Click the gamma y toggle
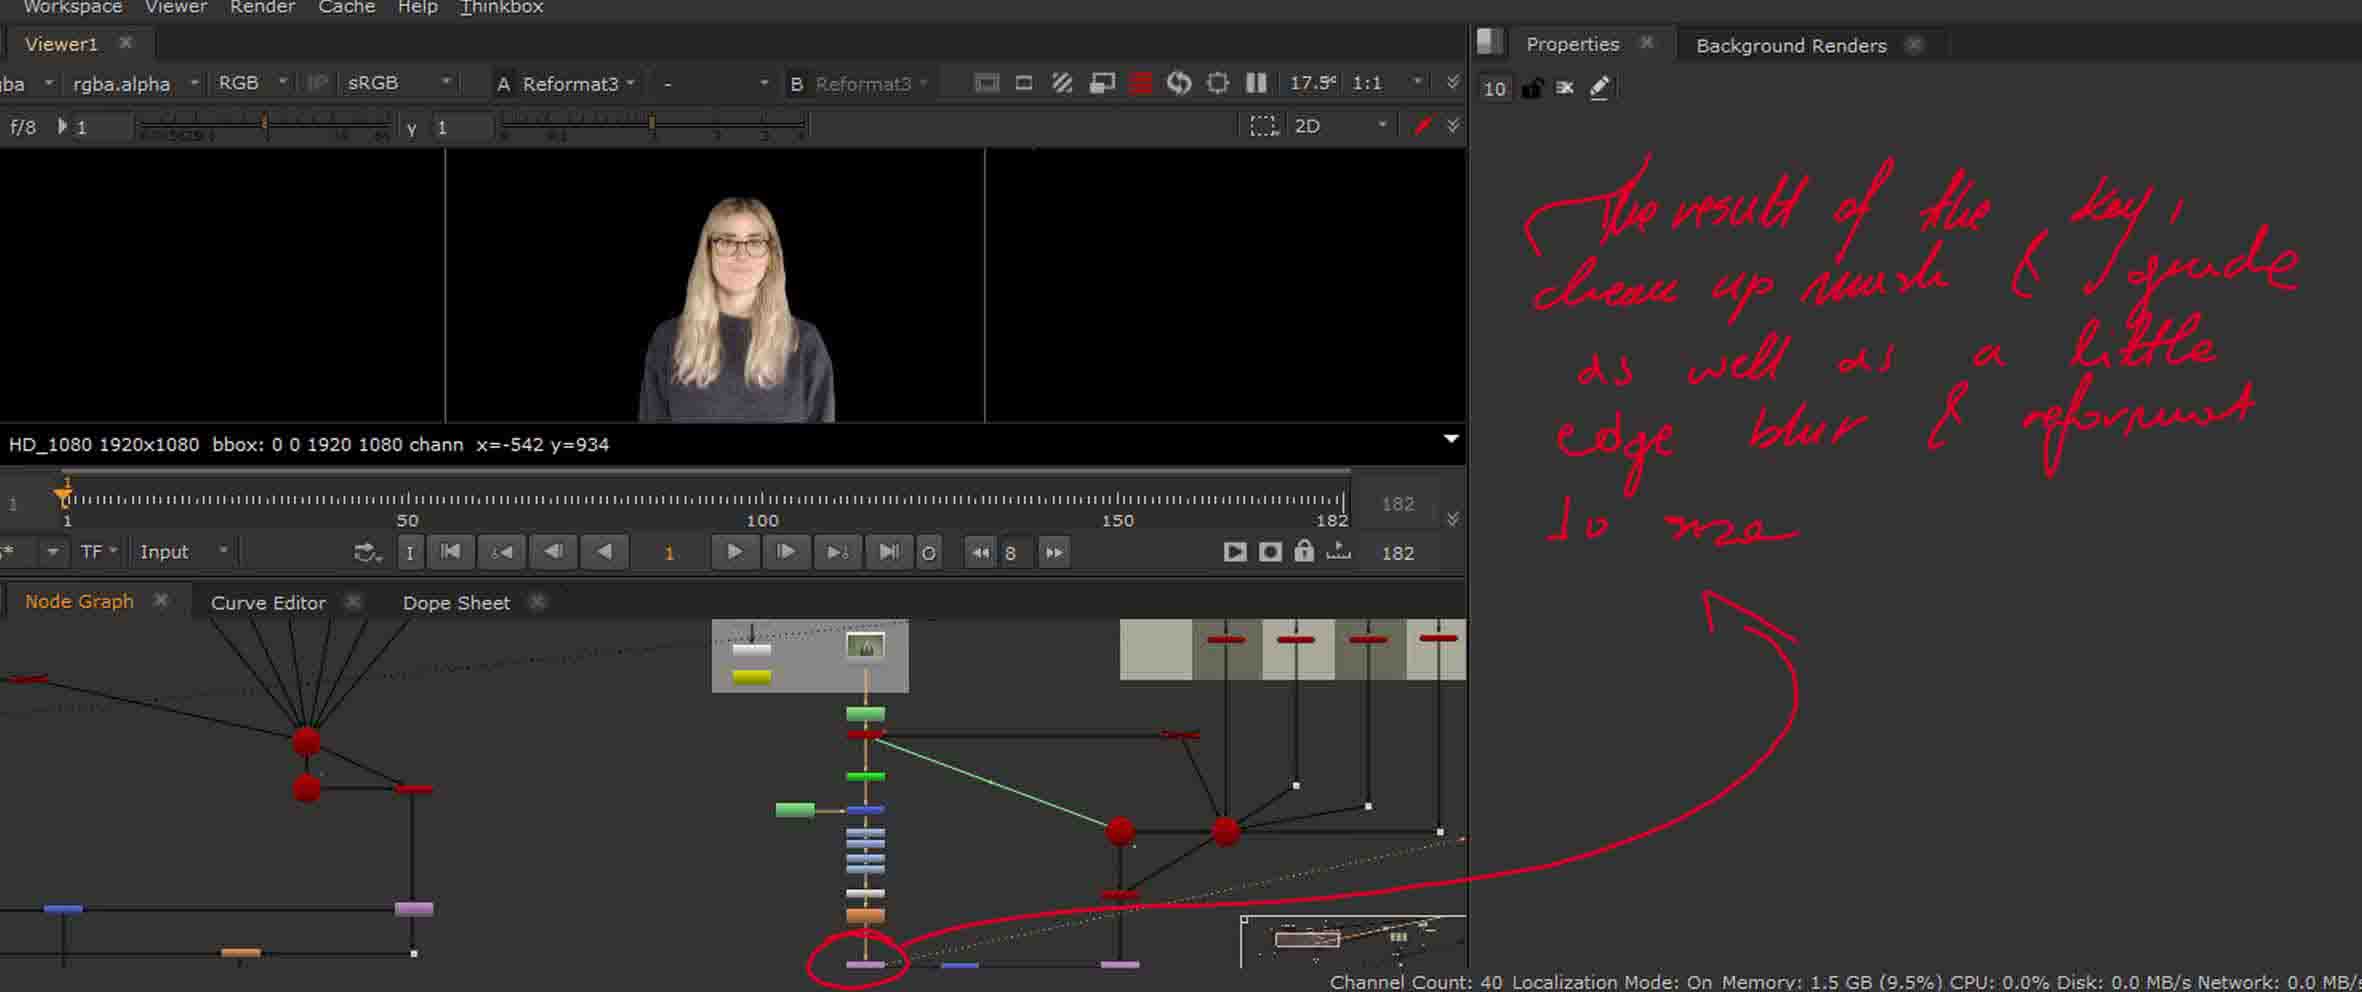The height and width of the screenshot is (992, 2362). tap(411, 128)
